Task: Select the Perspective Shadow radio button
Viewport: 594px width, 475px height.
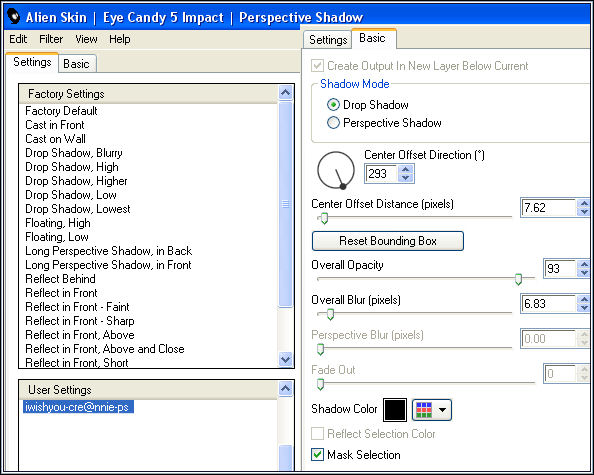Action: (333, 123)
